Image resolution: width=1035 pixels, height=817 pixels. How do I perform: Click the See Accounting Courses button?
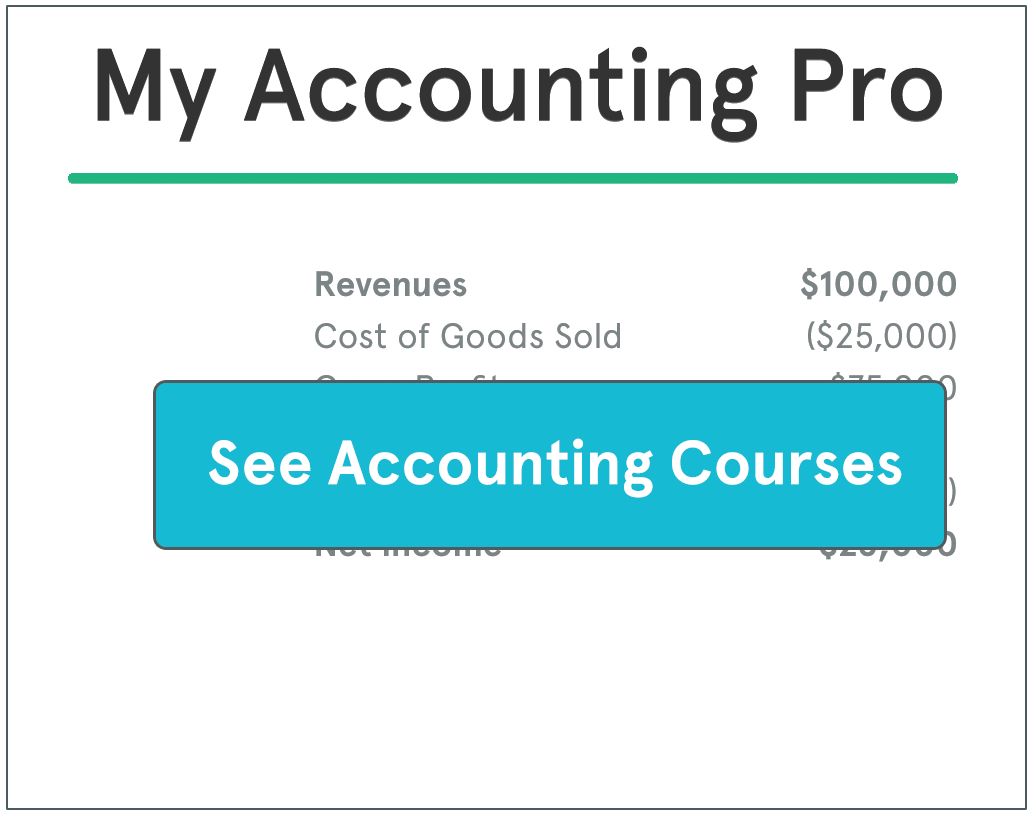point(549,464)
